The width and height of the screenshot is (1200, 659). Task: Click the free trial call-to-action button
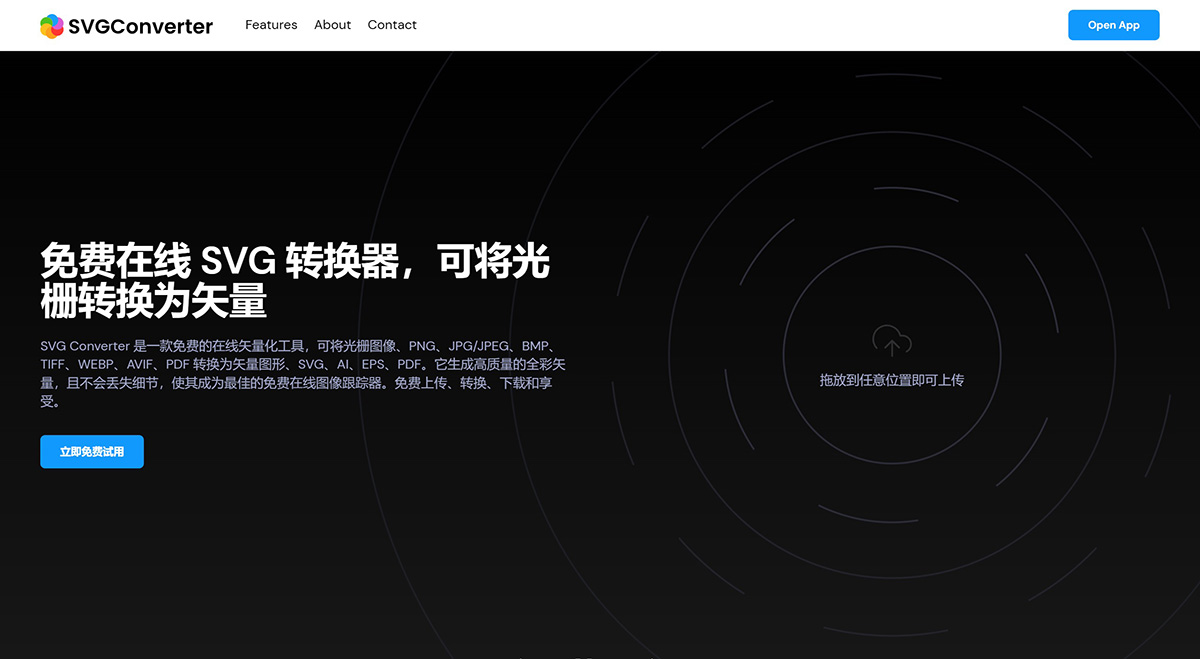tap(92, 451)
